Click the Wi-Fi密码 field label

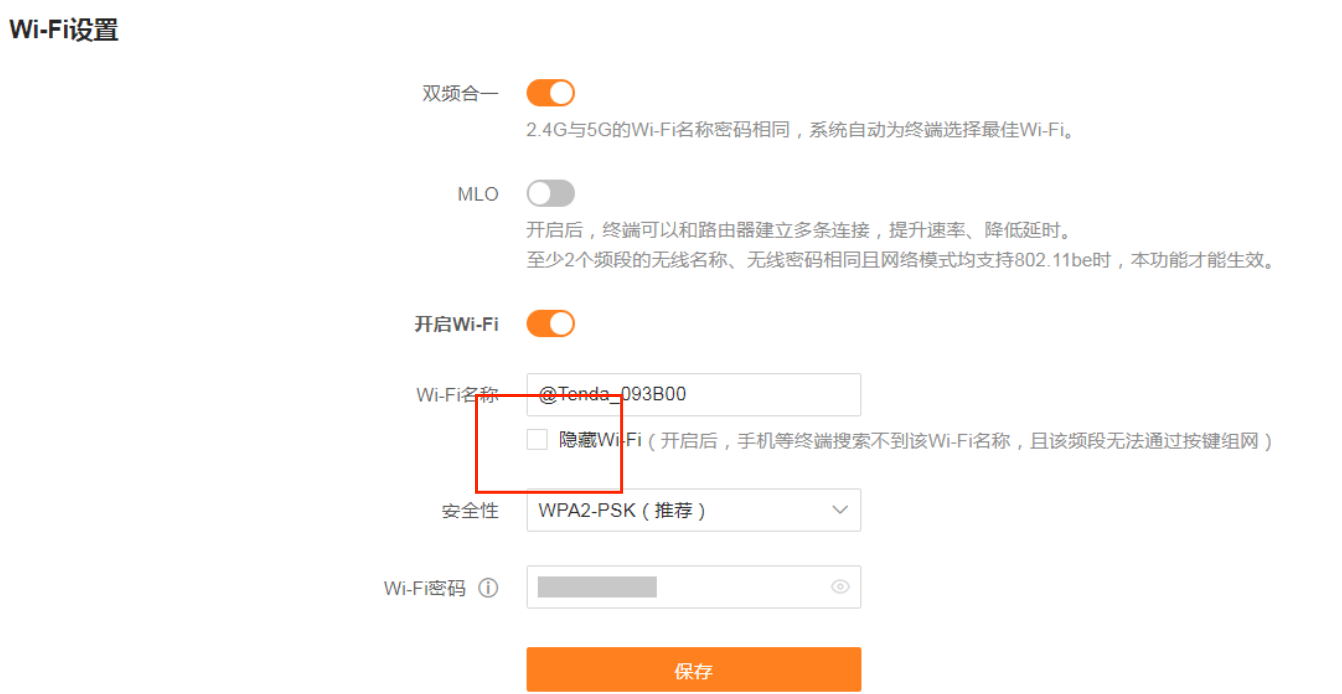(x=425, y=588)
